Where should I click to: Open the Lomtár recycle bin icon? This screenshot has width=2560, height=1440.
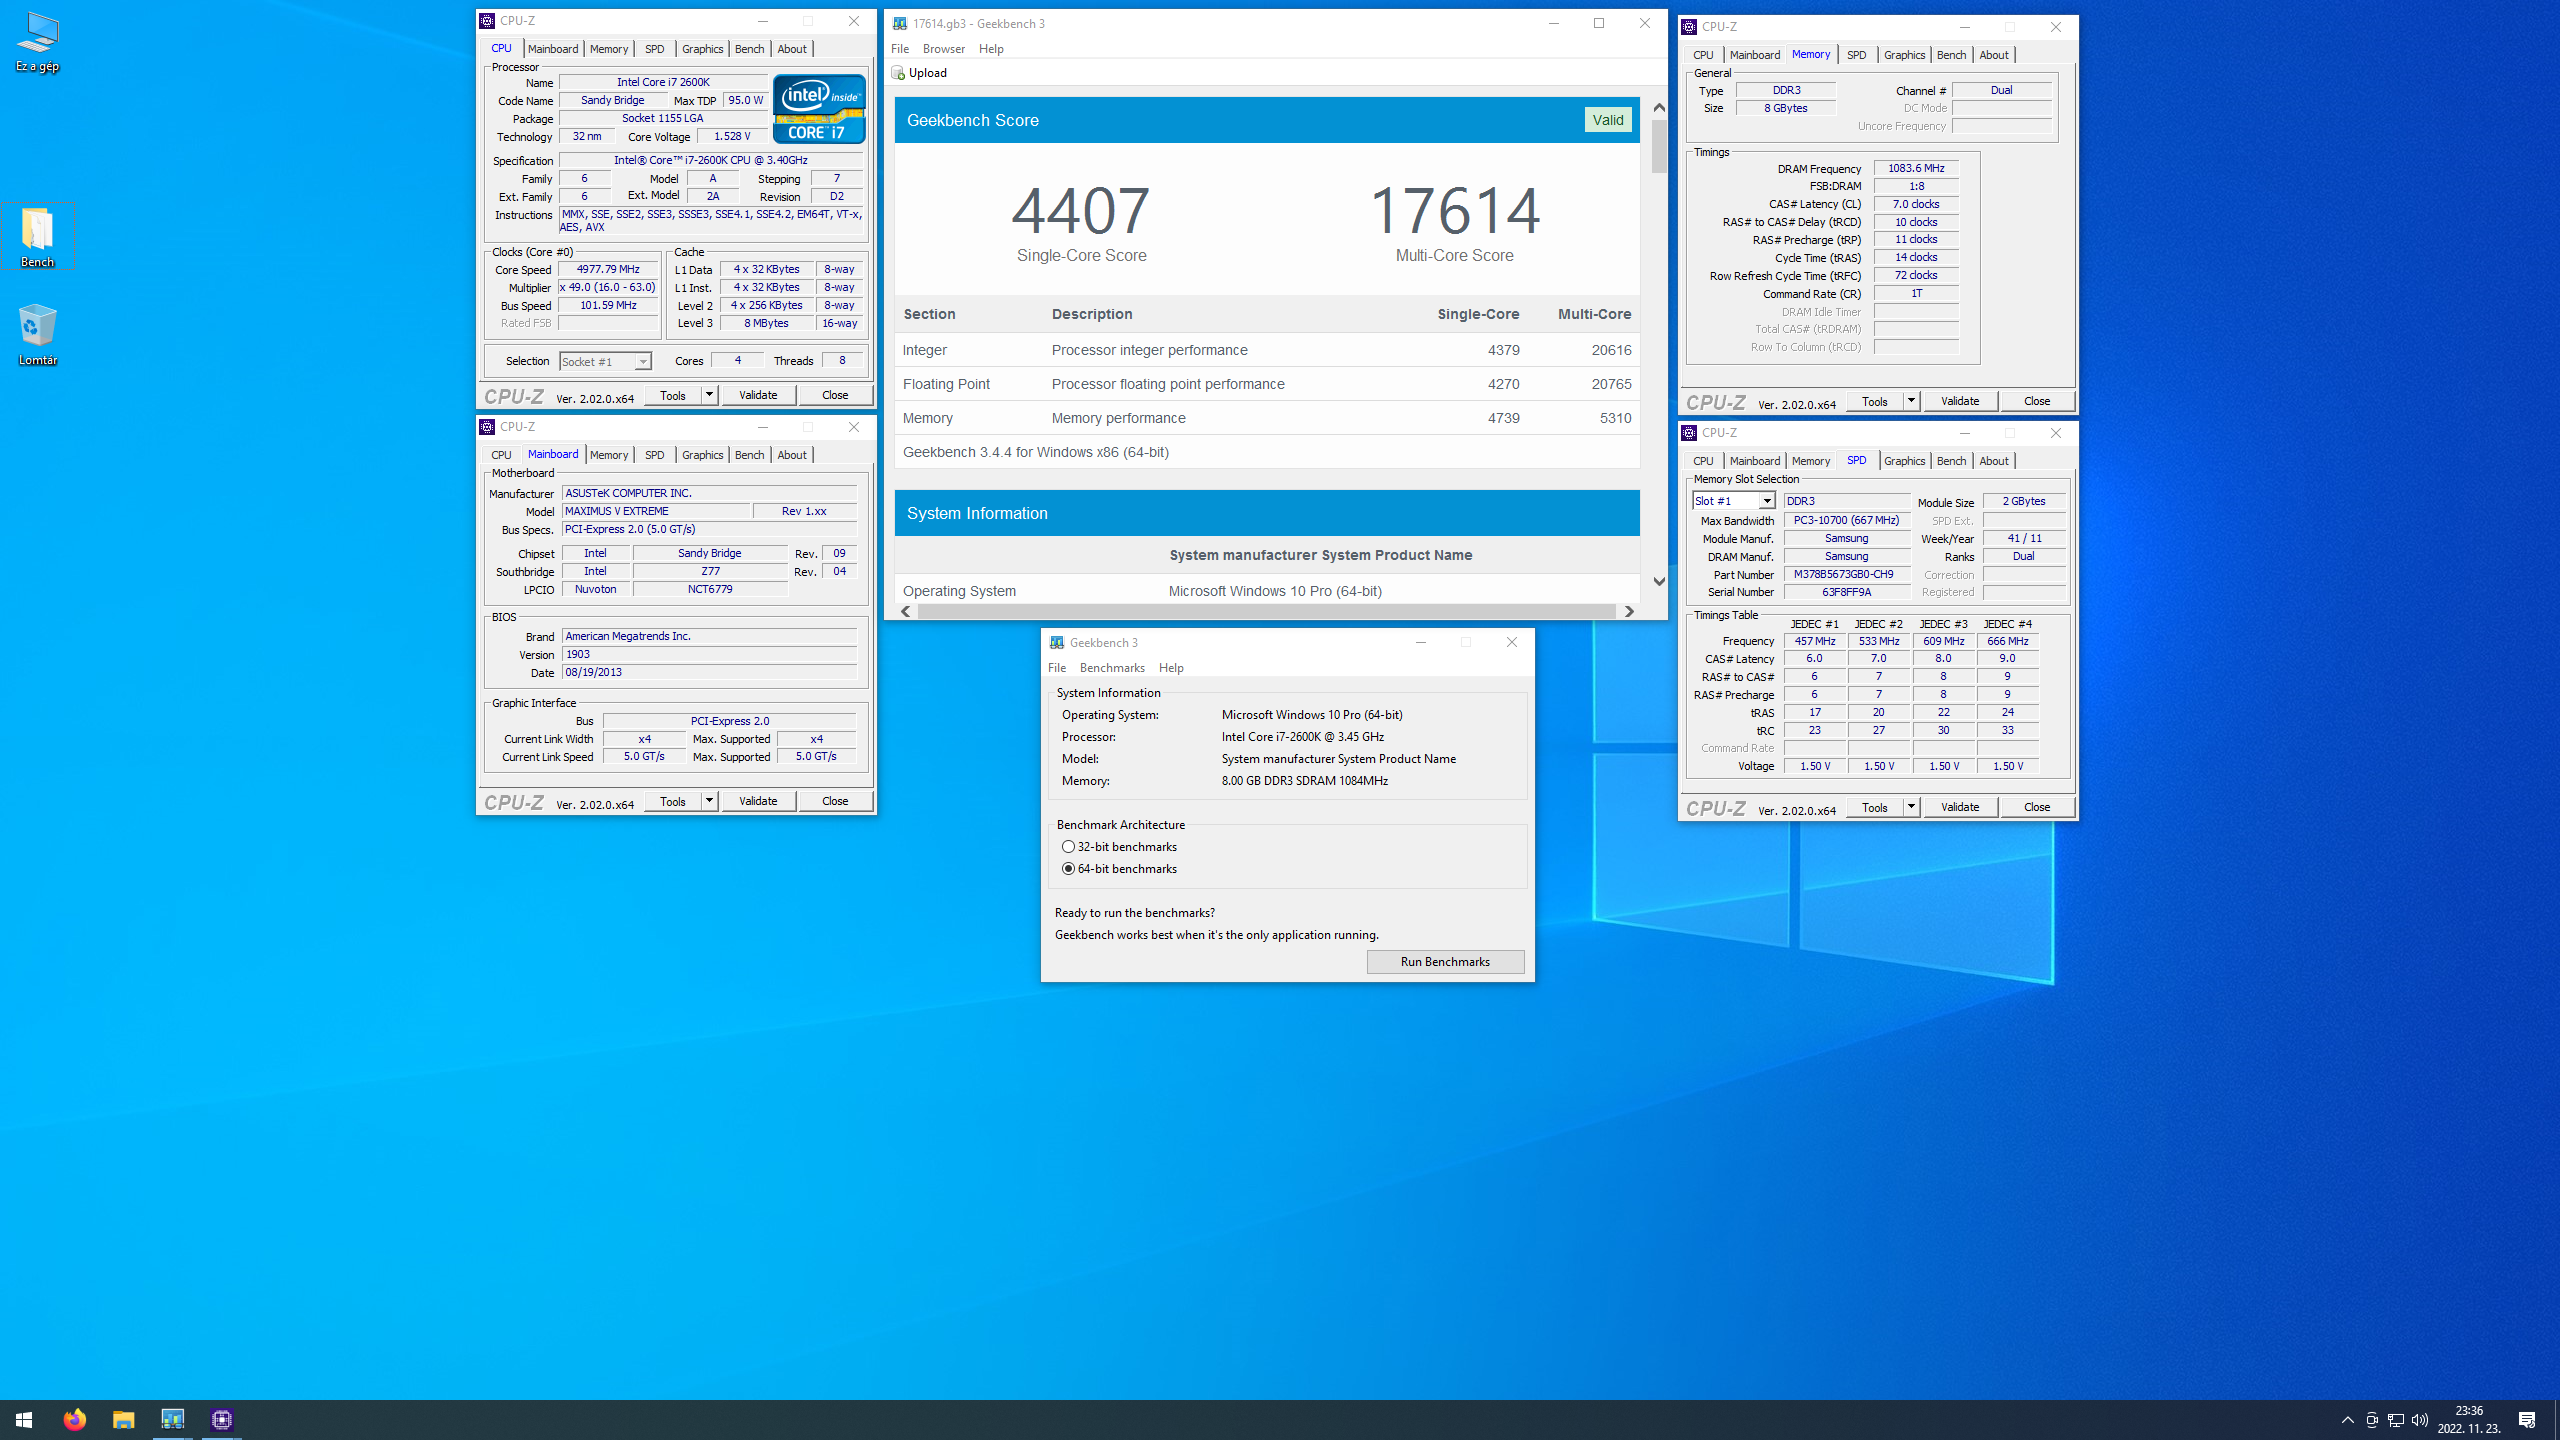[37, 335]
